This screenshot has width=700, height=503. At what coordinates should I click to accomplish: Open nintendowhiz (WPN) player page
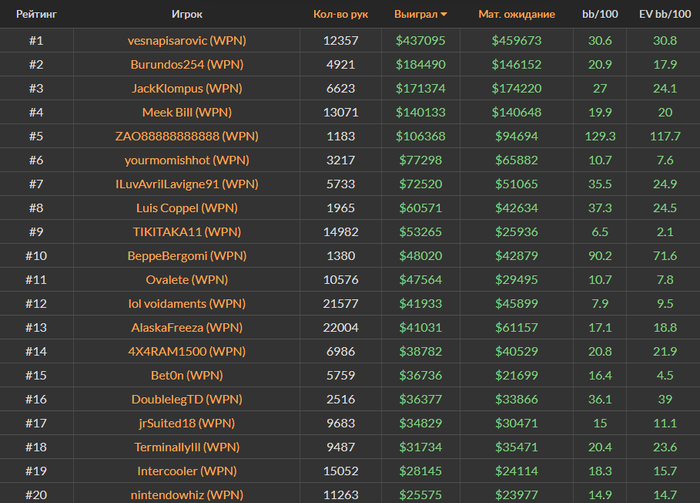187,495
